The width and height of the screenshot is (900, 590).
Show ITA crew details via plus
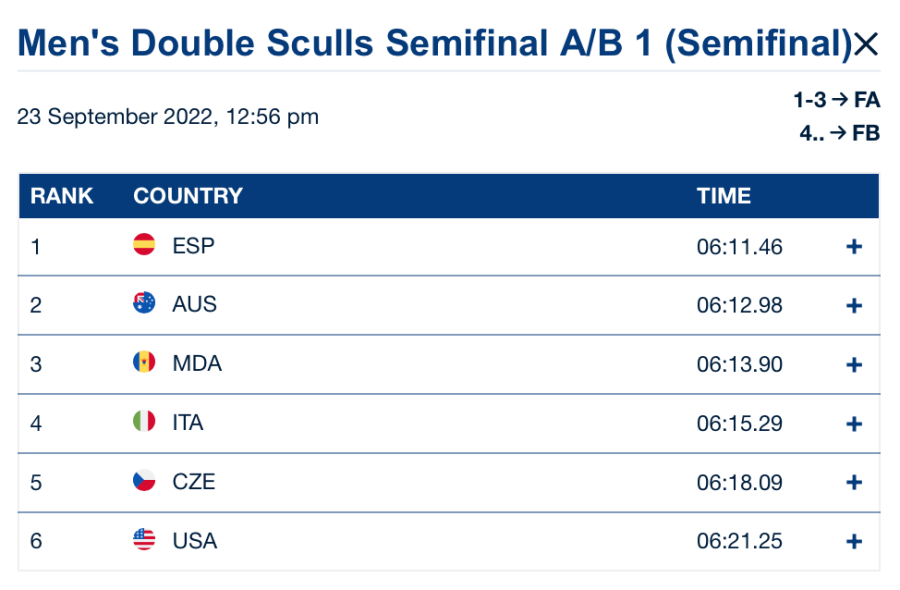854,423
